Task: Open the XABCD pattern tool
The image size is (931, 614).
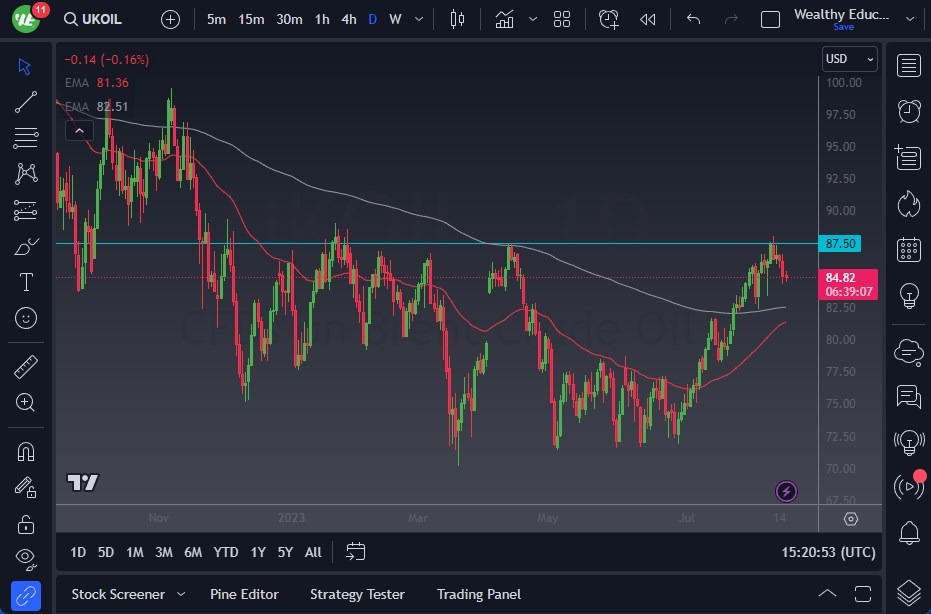Action: tap(25, 173)
